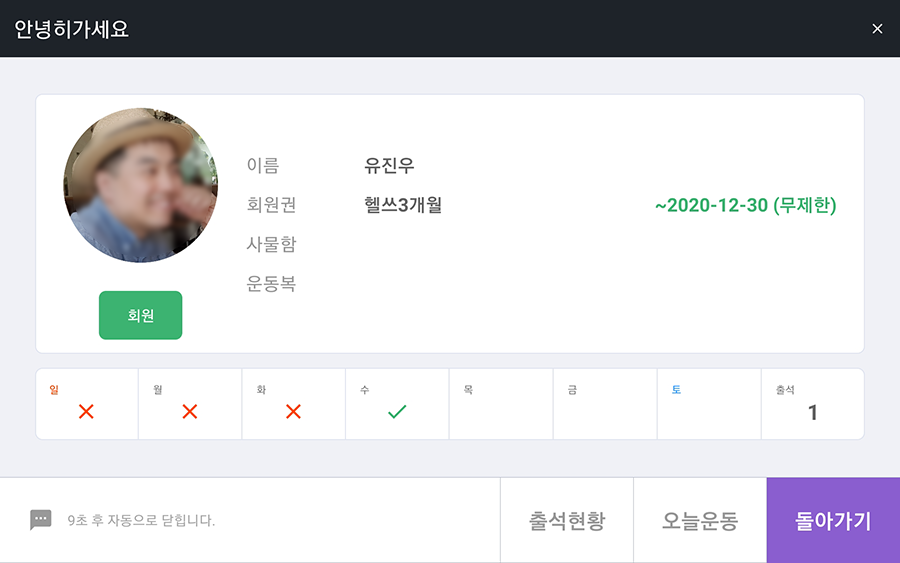Viewport: 900px width, 563px height.
Task: Select the 목 Thursday cell
Action: (x=501, y=404)
